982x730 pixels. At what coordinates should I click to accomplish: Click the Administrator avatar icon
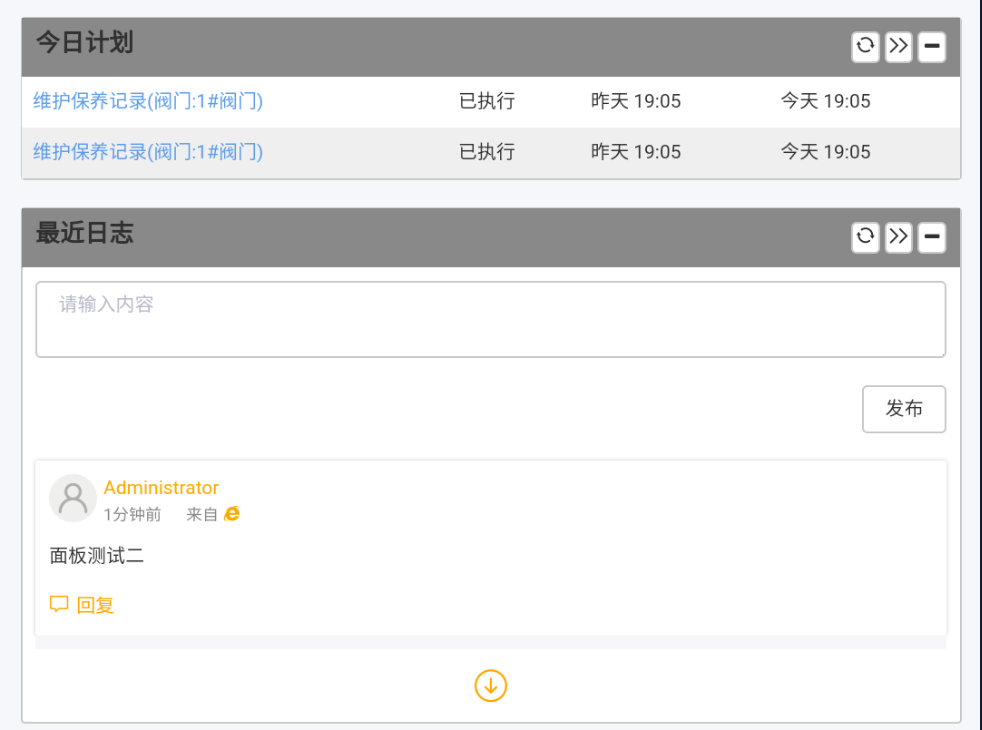(72, 498)
